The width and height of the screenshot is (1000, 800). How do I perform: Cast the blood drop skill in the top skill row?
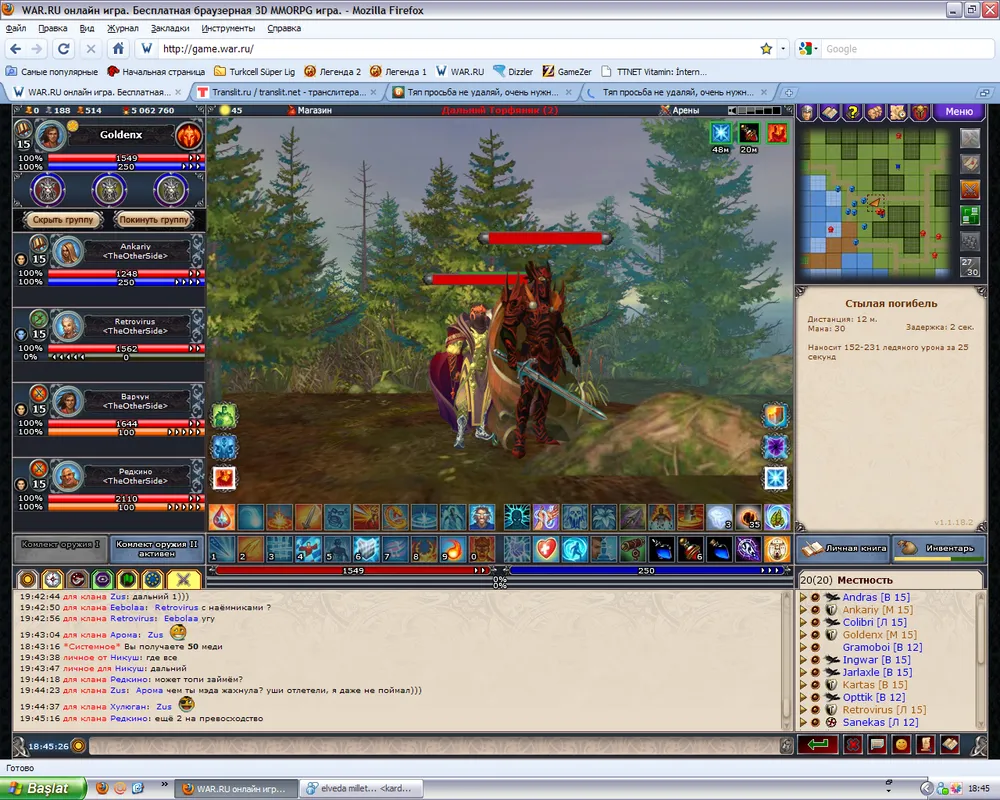pos(223,517)
